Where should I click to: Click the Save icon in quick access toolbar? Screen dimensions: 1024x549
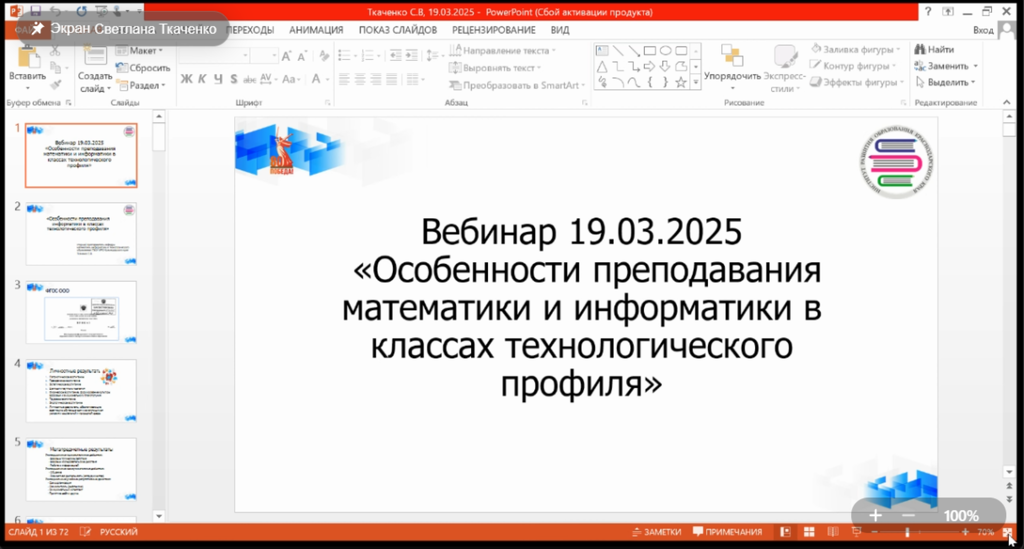click(x=35, y=11)
